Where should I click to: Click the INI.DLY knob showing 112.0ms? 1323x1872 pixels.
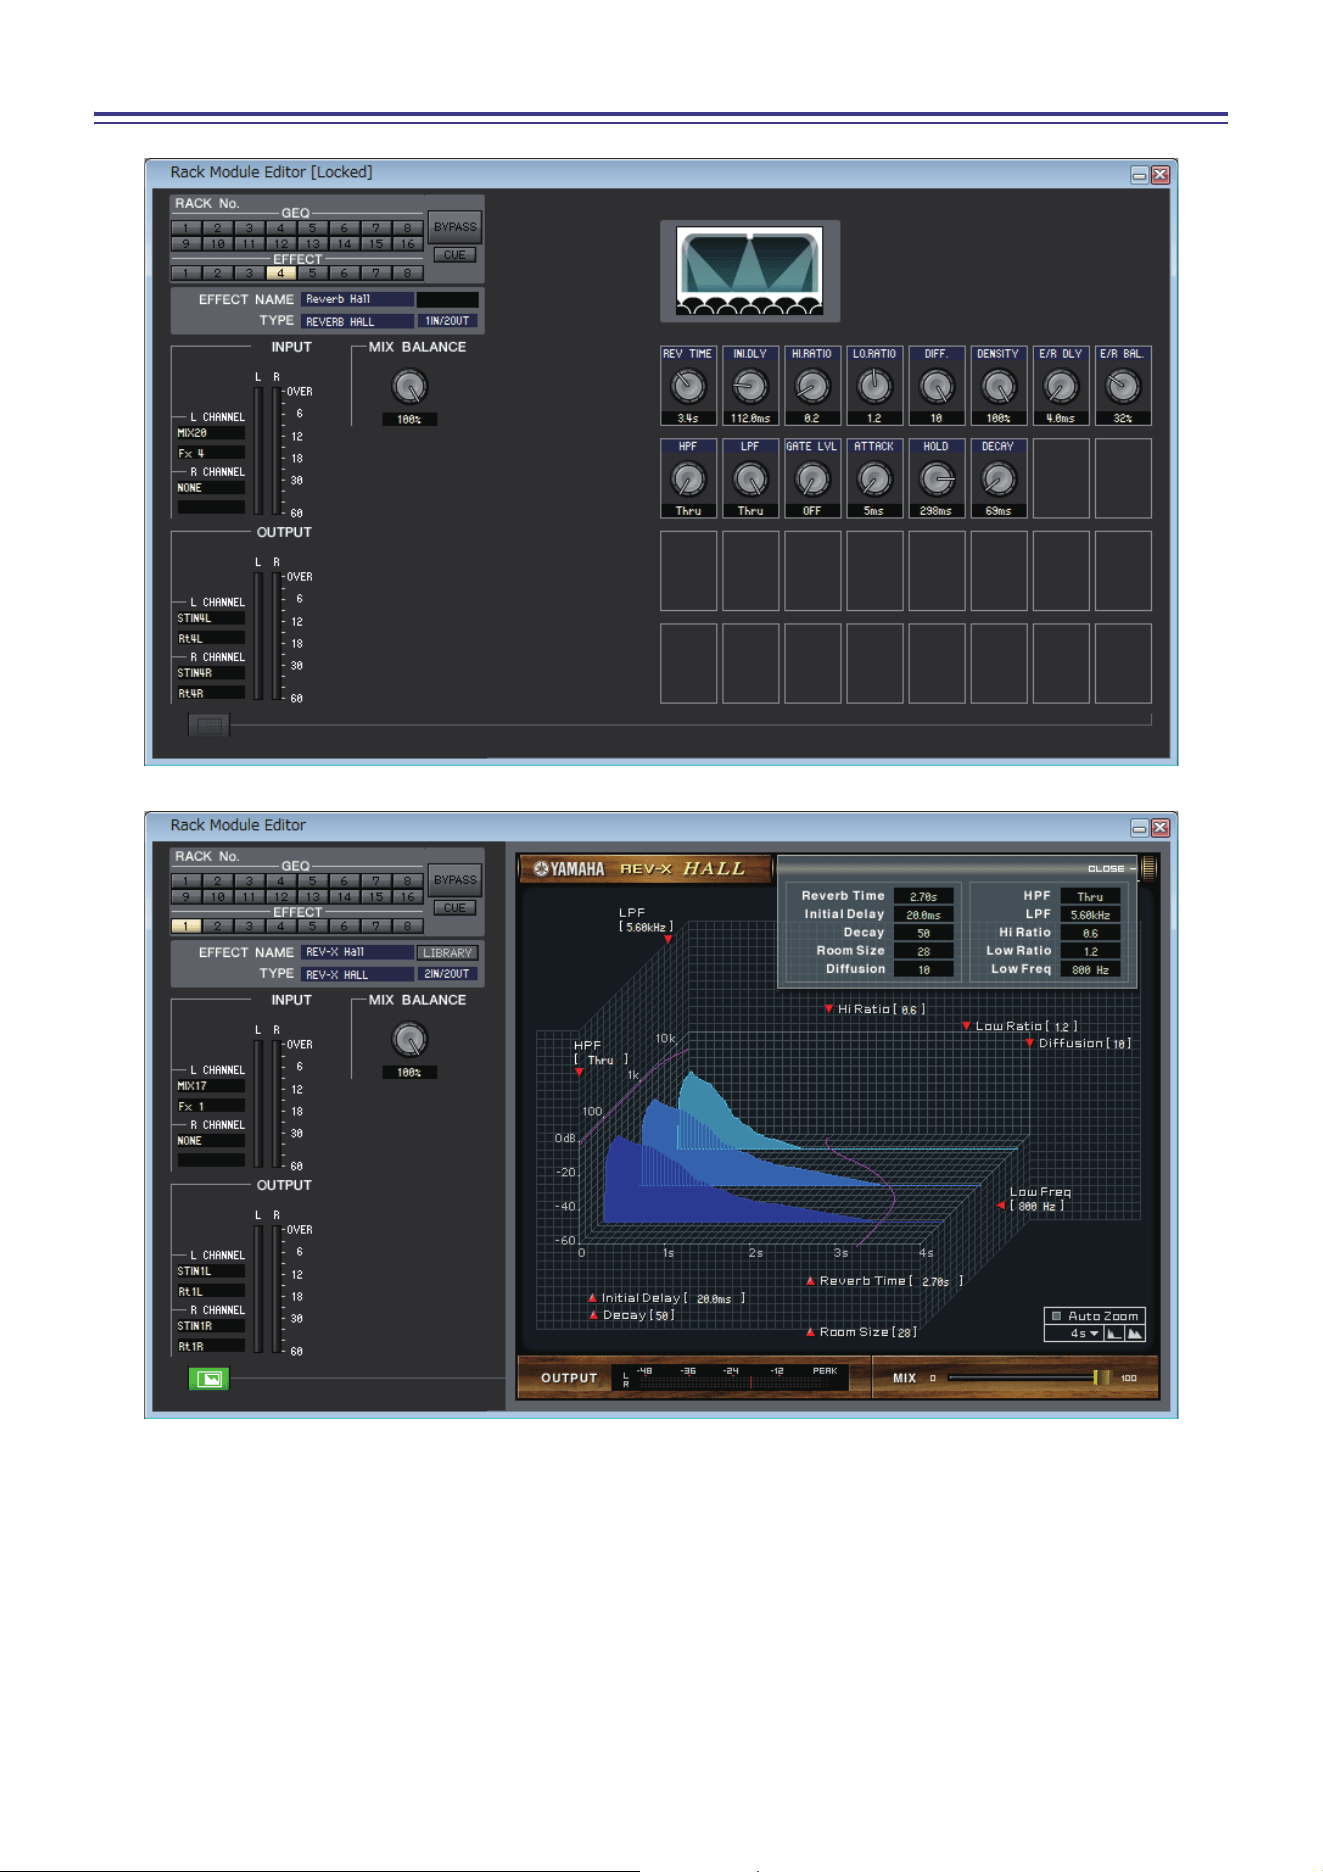(750, 386)
